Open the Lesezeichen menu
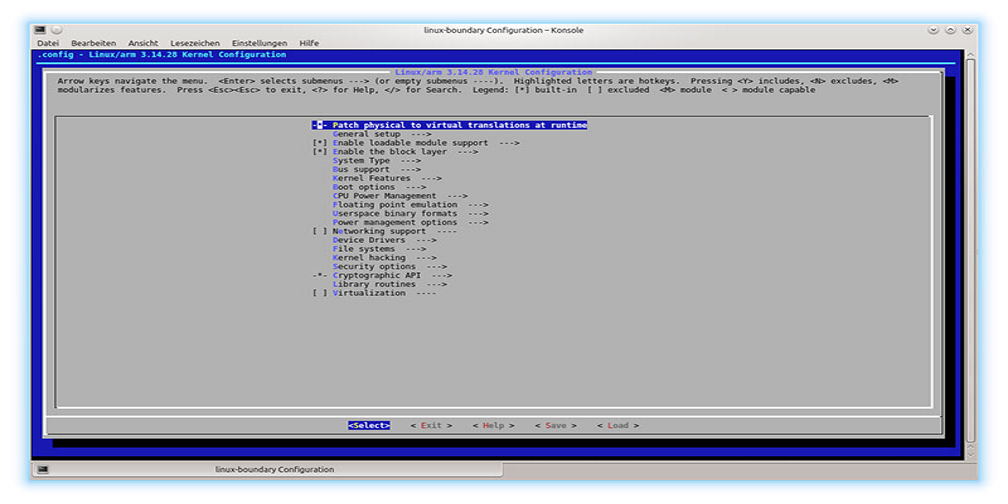The height and width of the screenshot is (504, 1008). (194, 43)
